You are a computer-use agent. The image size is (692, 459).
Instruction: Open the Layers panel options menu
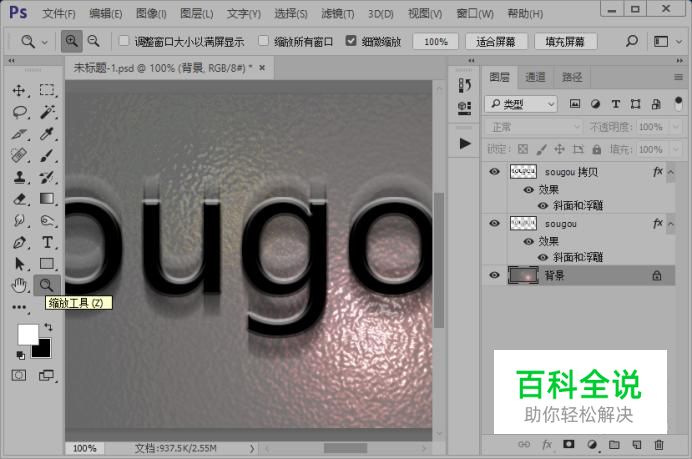coord(678,77)
